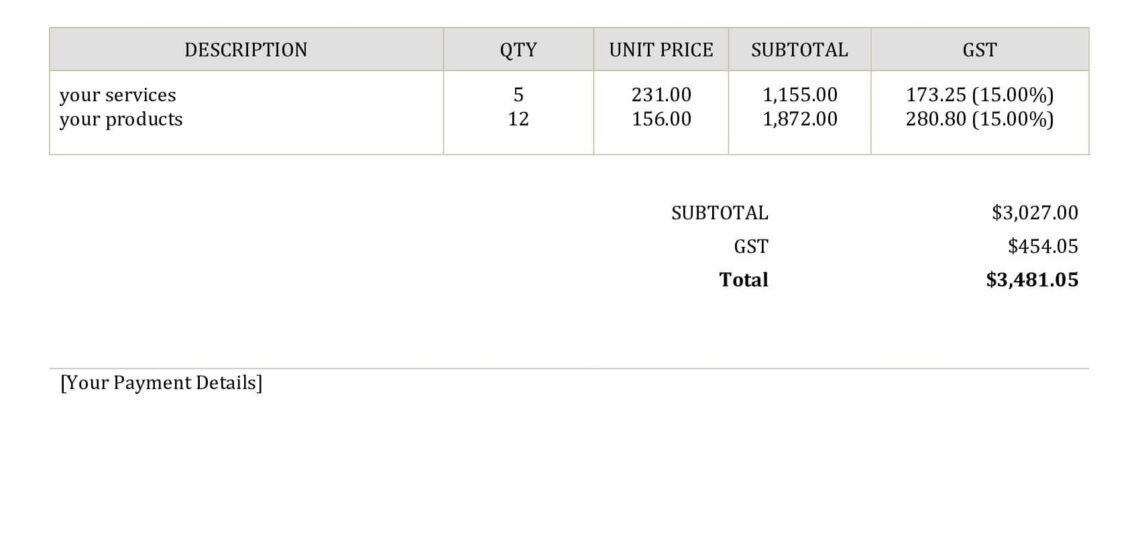The width and height of the screenshot is (1140, 540).
Task: Select the QTY column header
Action: click(x=518, y=50)
